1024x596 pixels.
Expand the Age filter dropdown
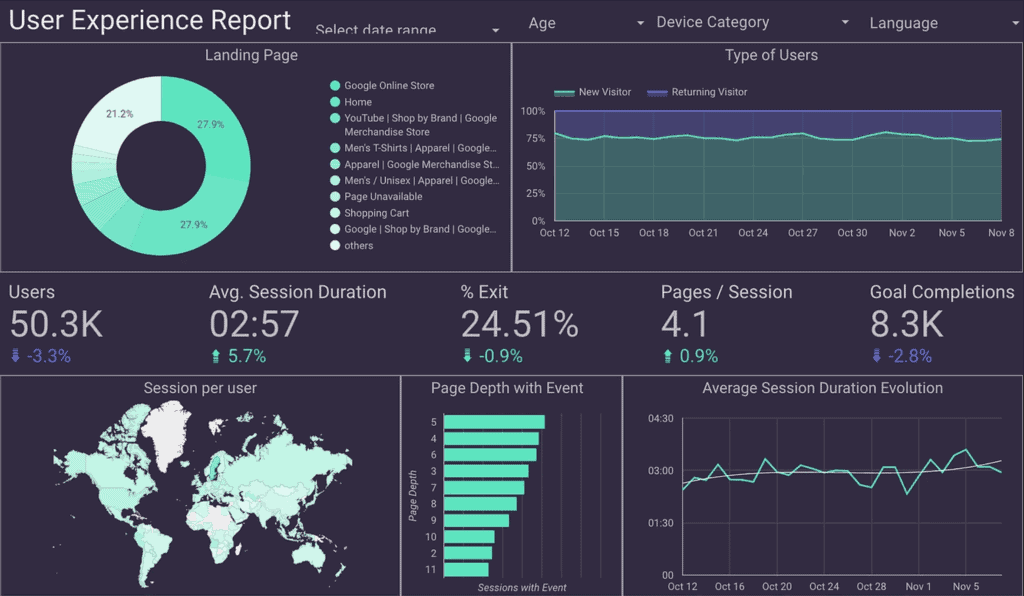click(586, 23)
